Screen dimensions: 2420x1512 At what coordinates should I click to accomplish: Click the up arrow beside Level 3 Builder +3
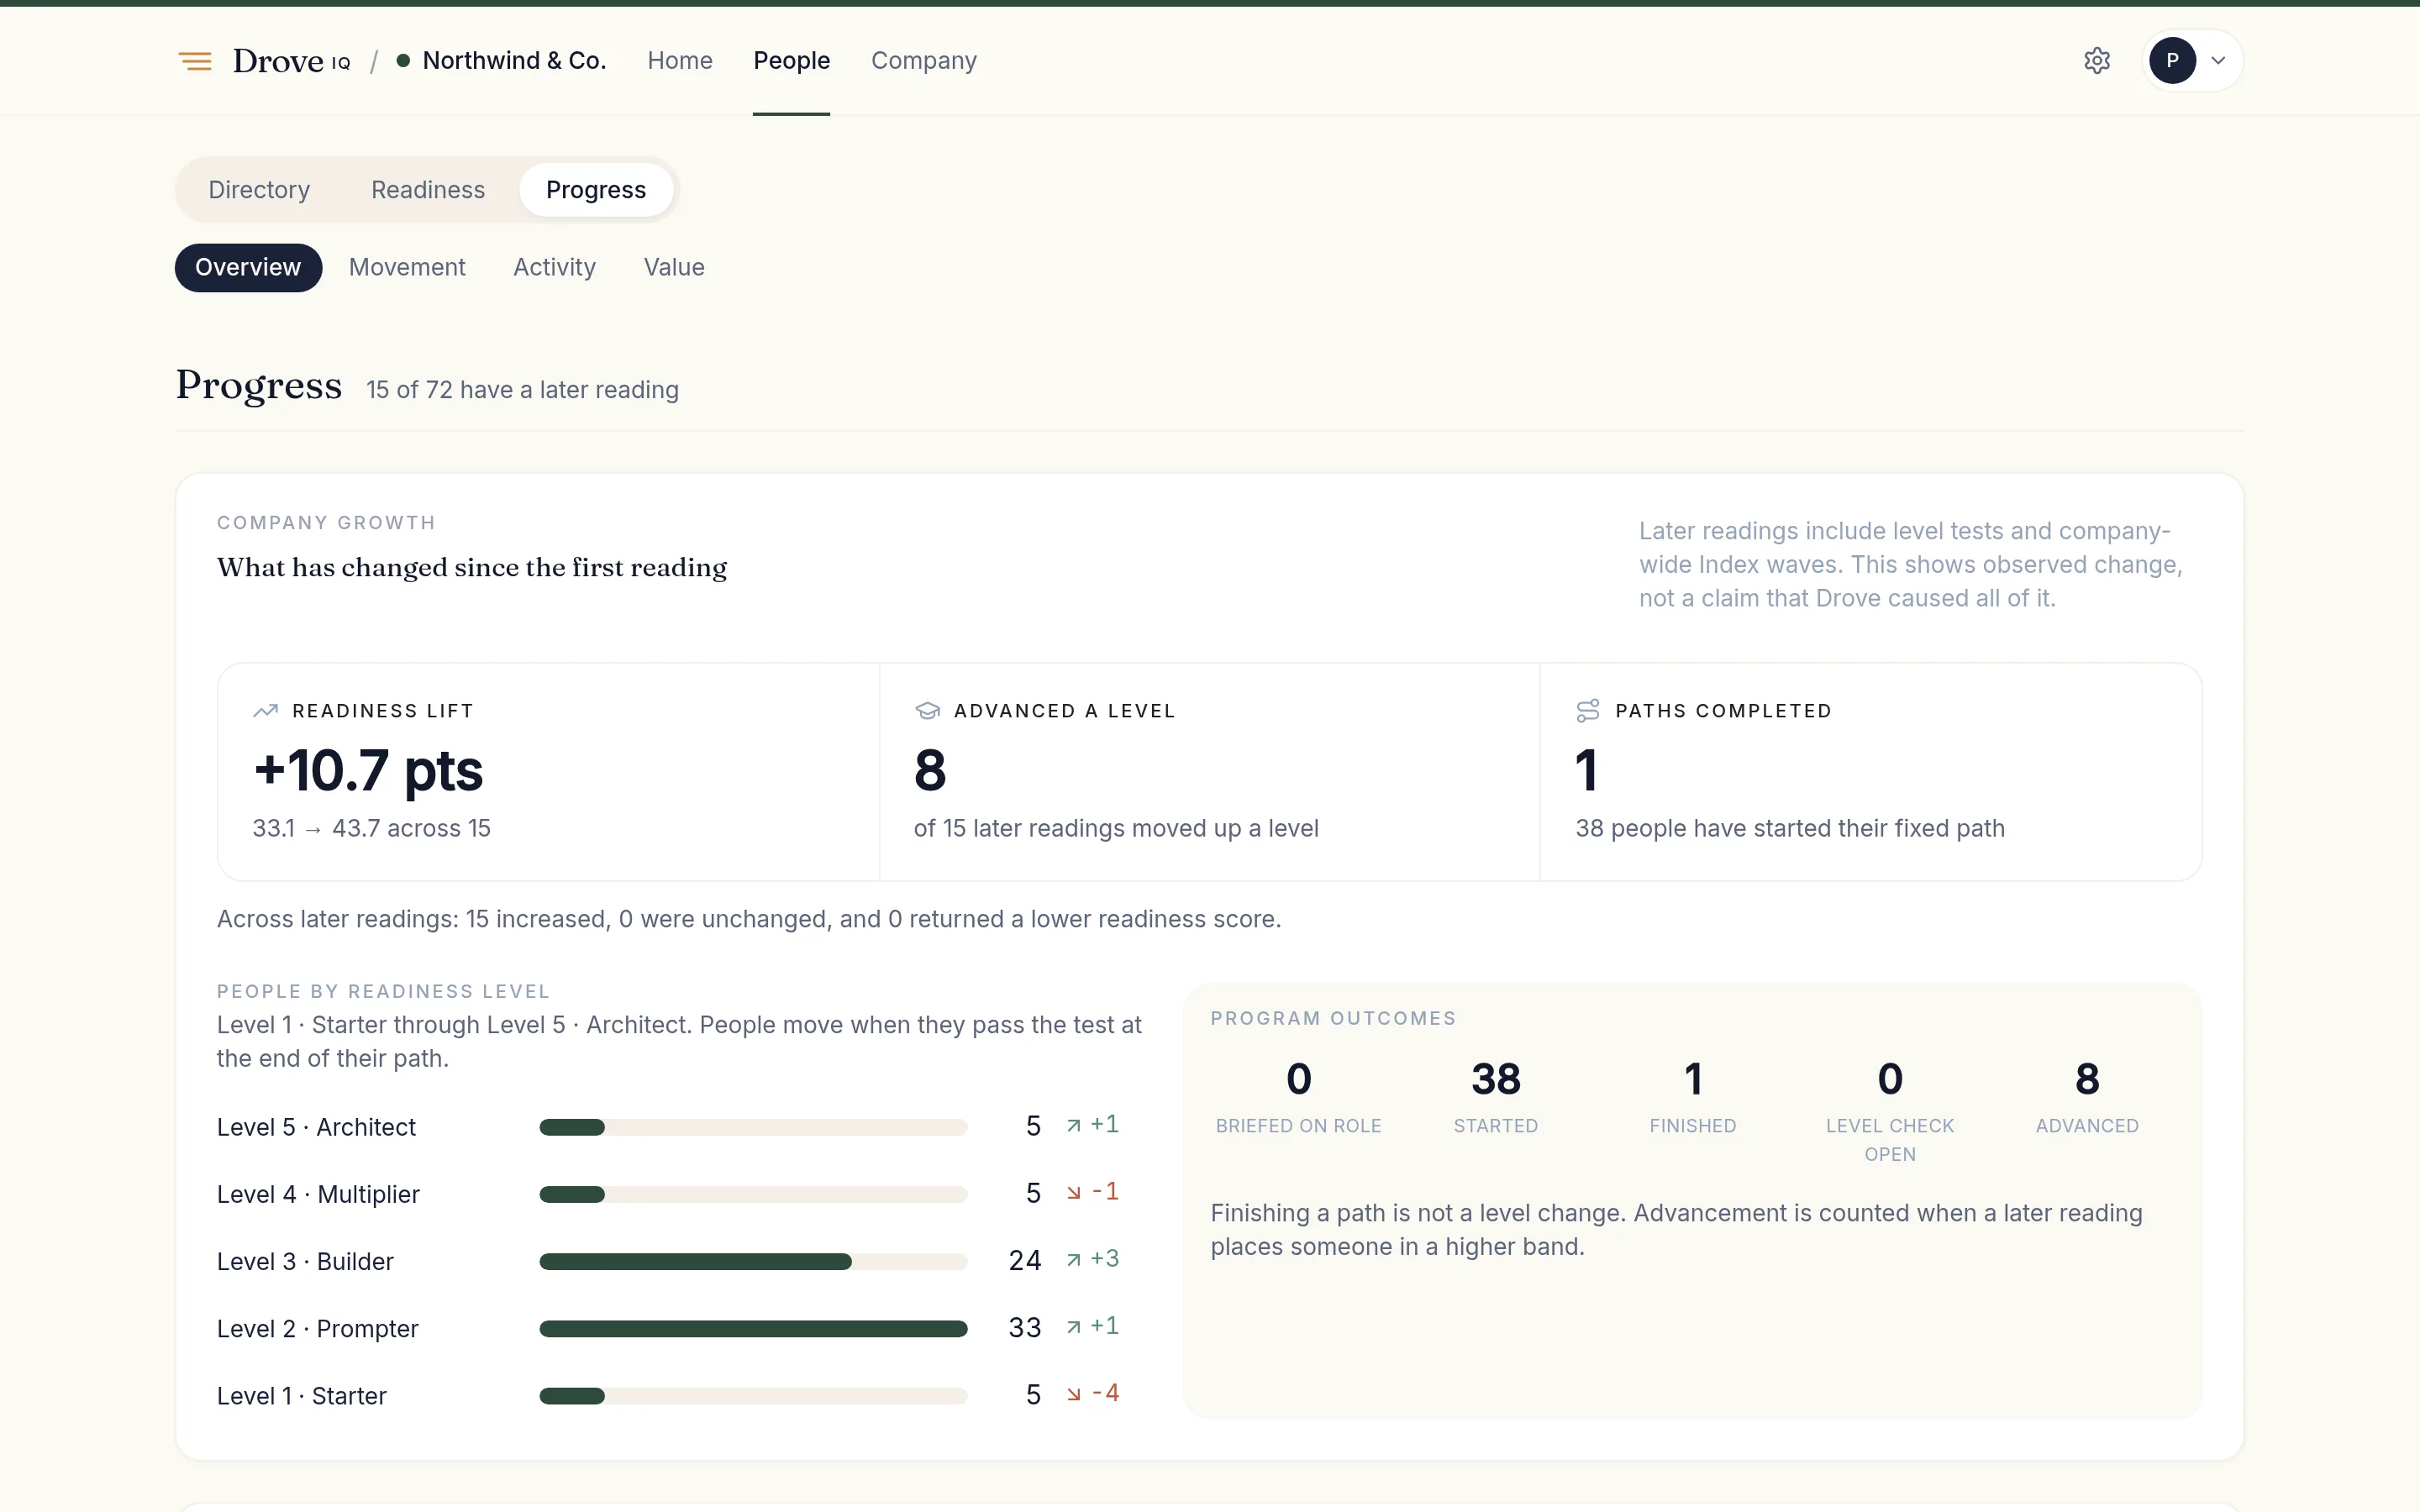tap(1073, 1260)
